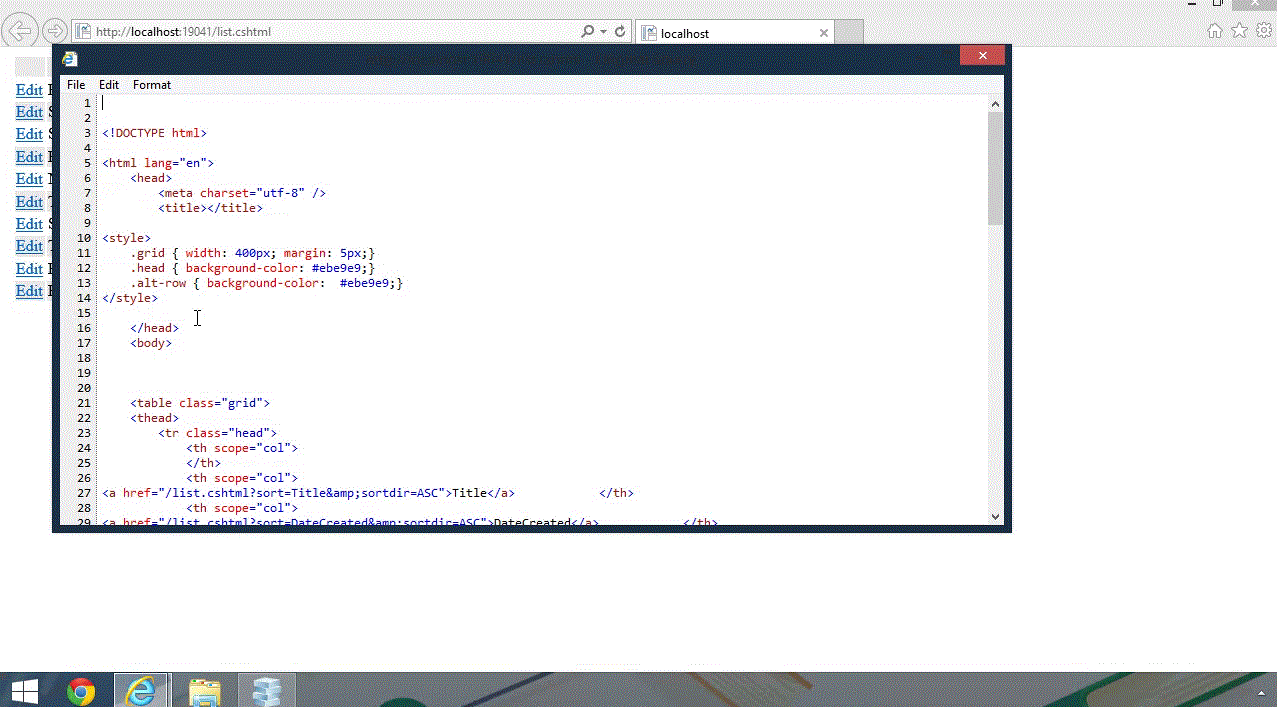1277x707 pixels.
Task: Click the '<html lang="en">' line
Action: (x=158, y=163)
